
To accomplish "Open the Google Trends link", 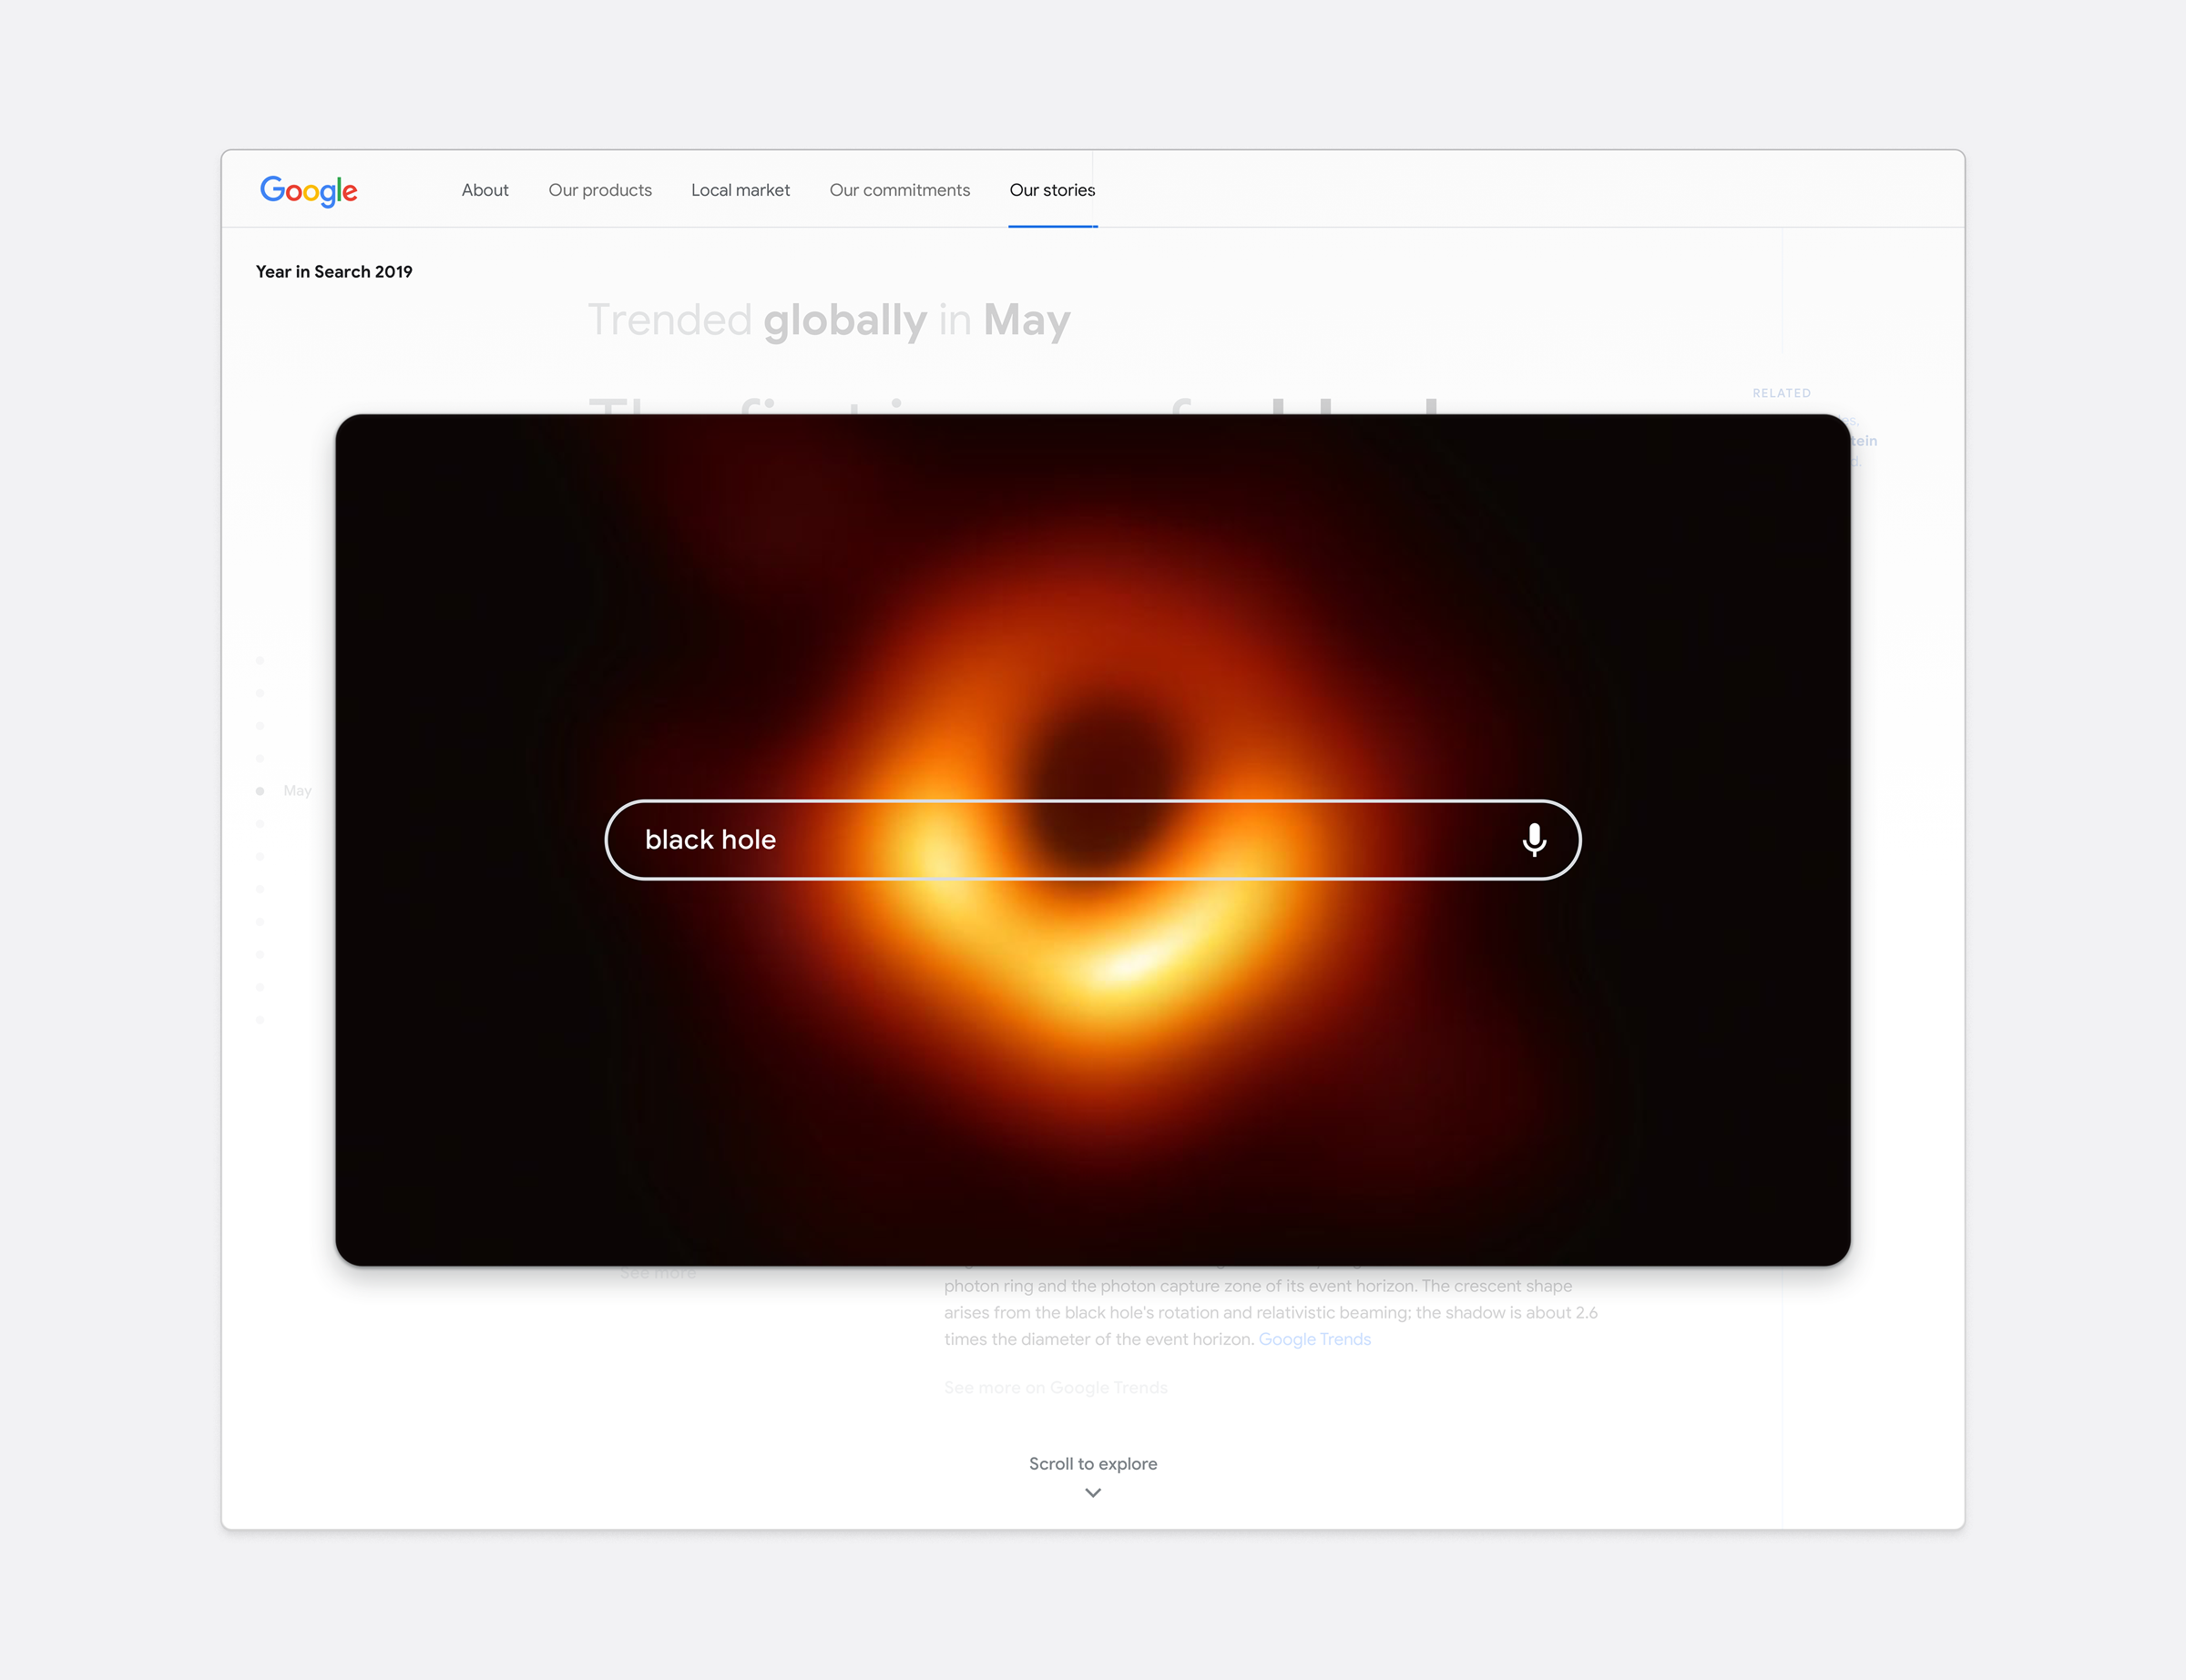I will coord(1314,1339).
